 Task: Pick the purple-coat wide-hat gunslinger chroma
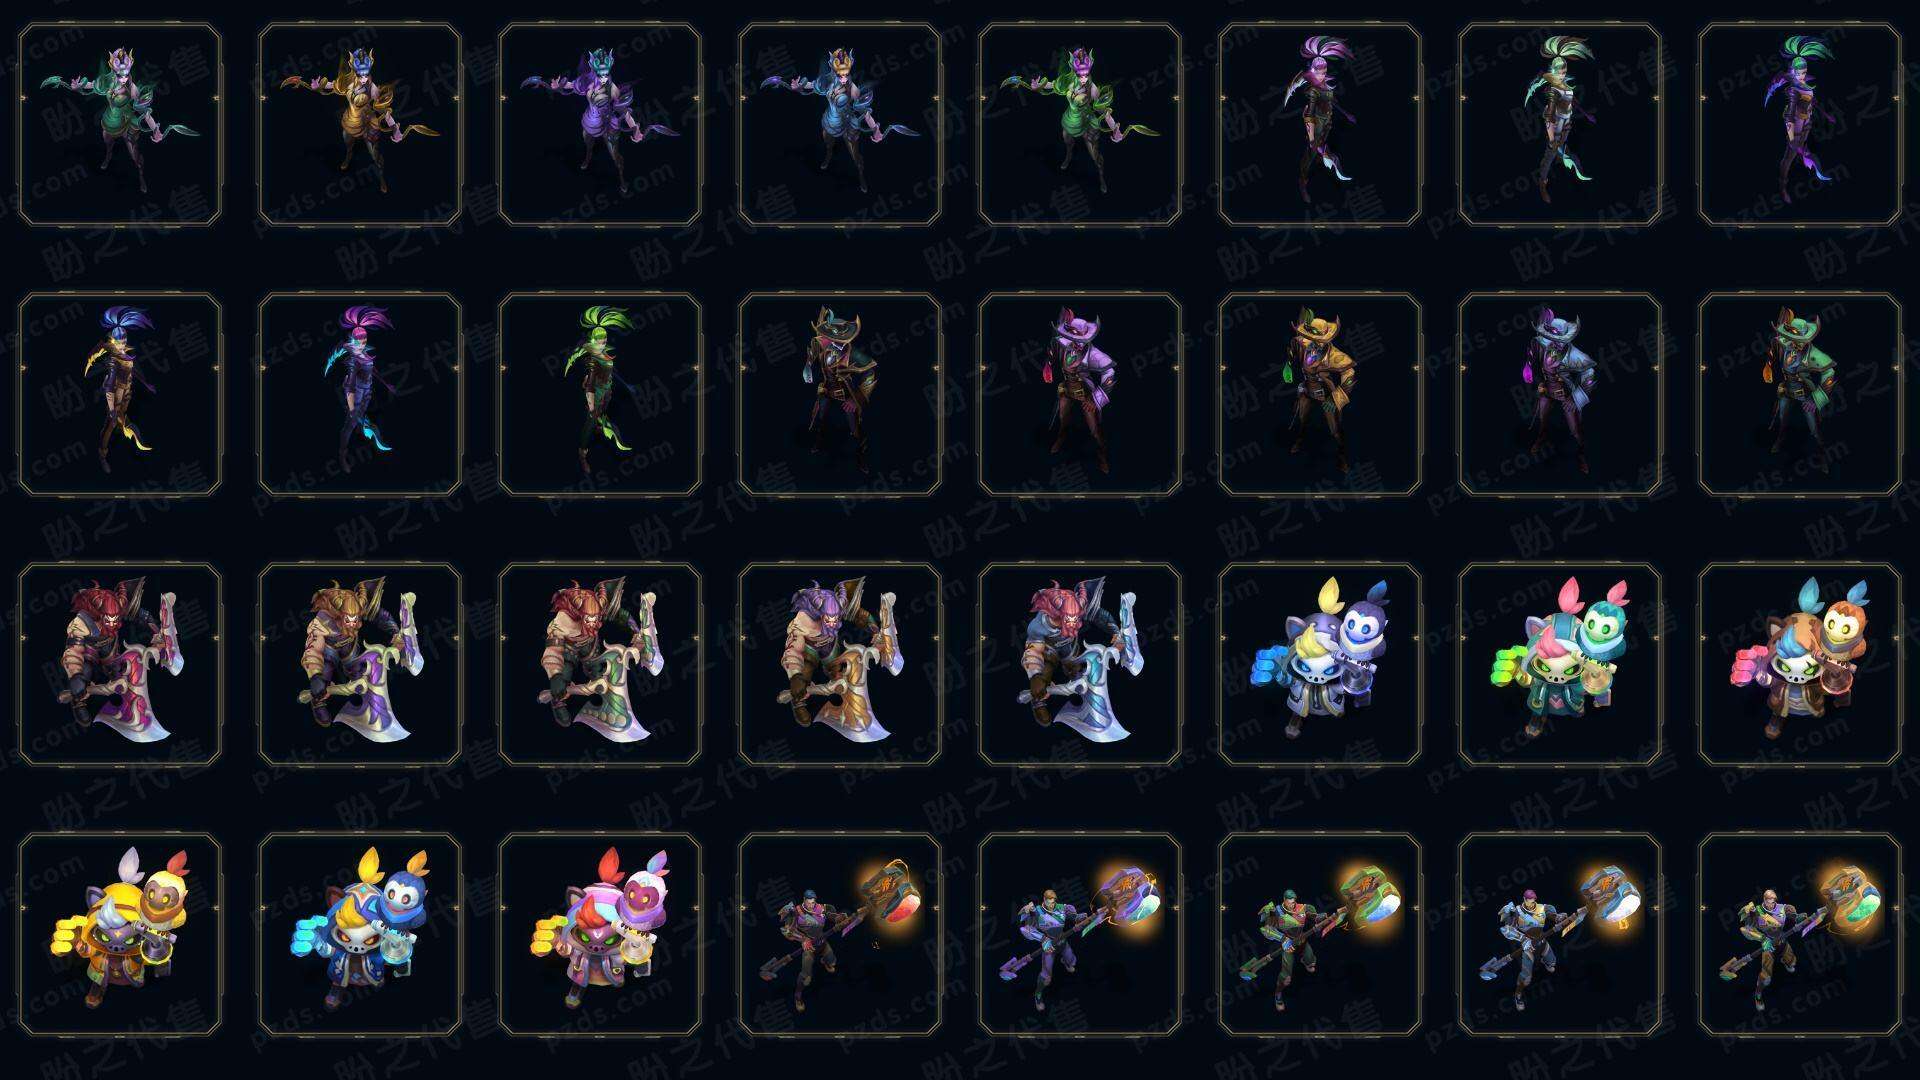[x=1080, y=395]
